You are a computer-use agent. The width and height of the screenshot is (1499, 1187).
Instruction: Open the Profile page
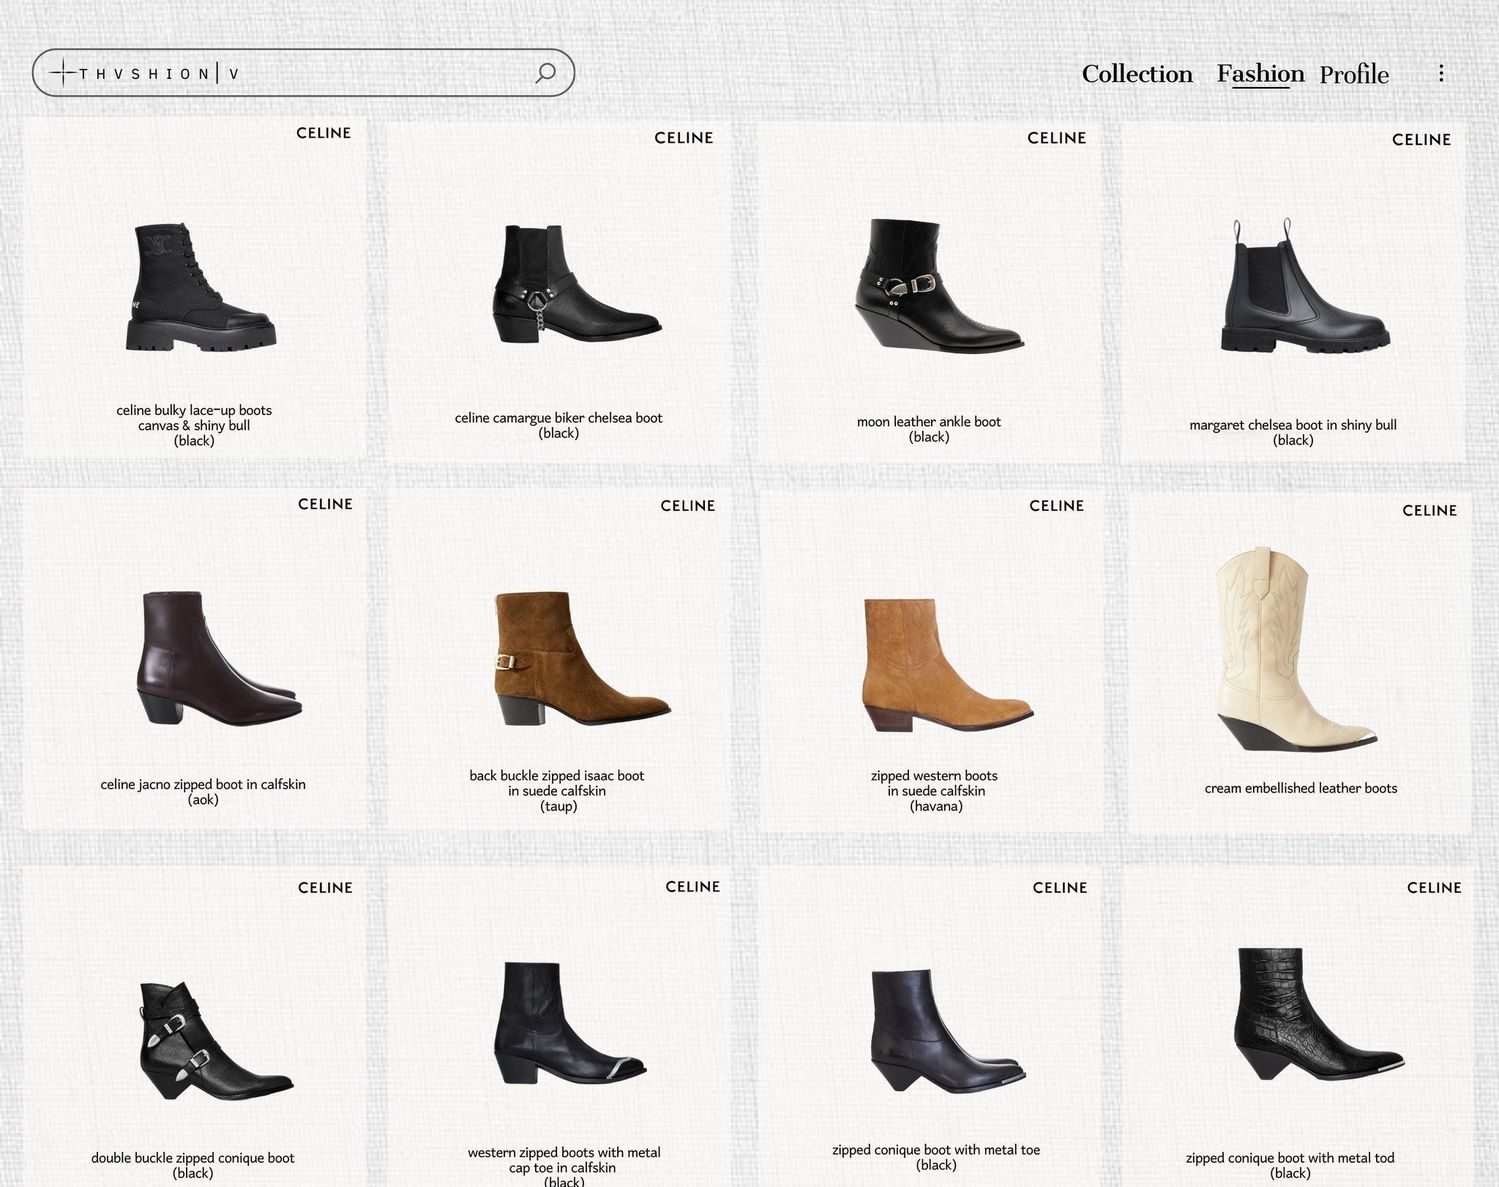[1354, 75]
